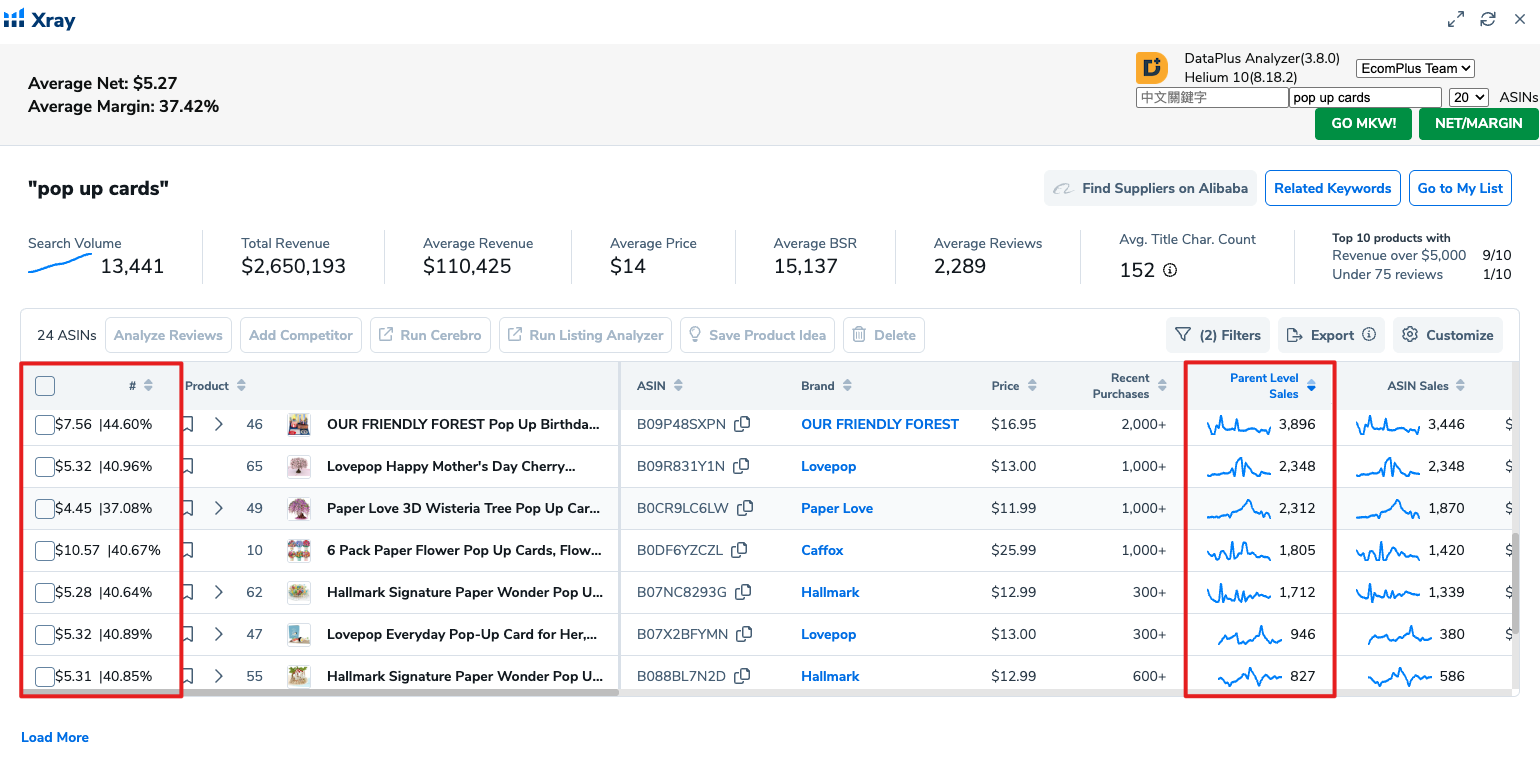Open product thumbnail for OUR FRIENDLY FOREST card

(298, 424)
